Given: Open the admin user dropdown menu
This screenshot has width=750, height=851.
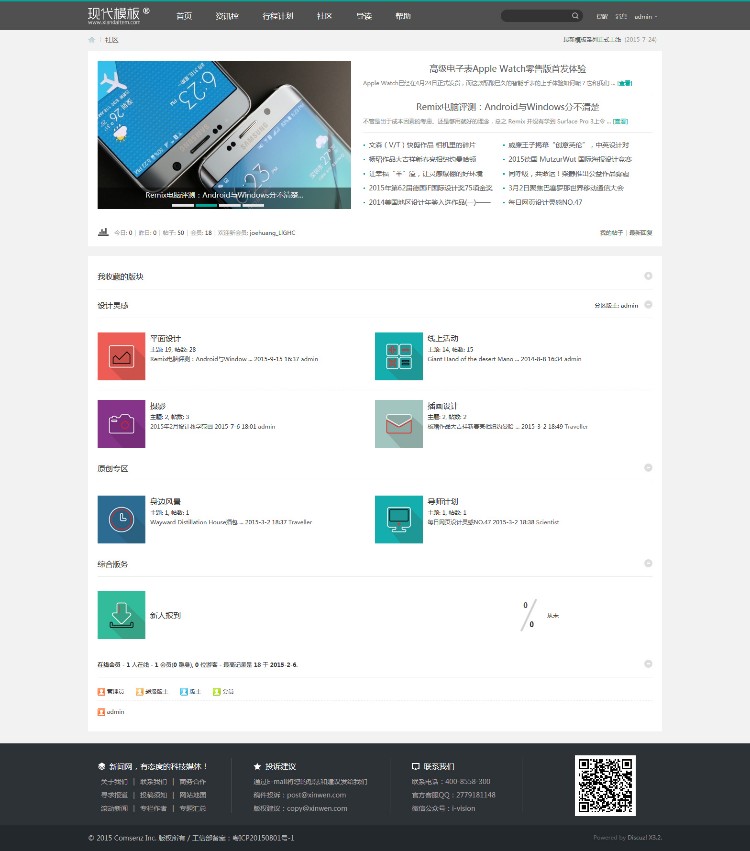Looking at the screenshot, I should [x=646, y=17].
